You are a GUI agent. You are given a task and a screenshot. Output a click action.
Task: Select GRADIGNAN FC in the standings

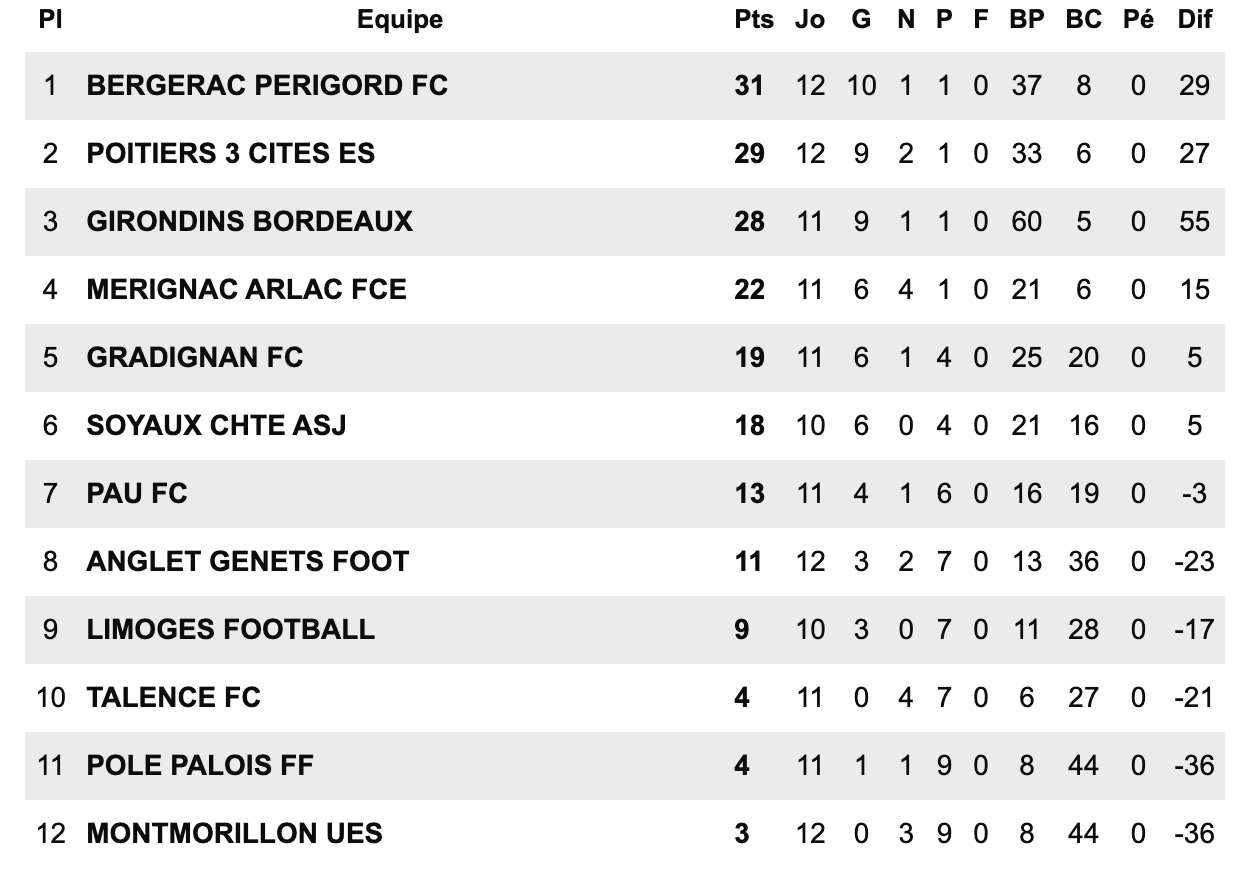click(195, 358)
